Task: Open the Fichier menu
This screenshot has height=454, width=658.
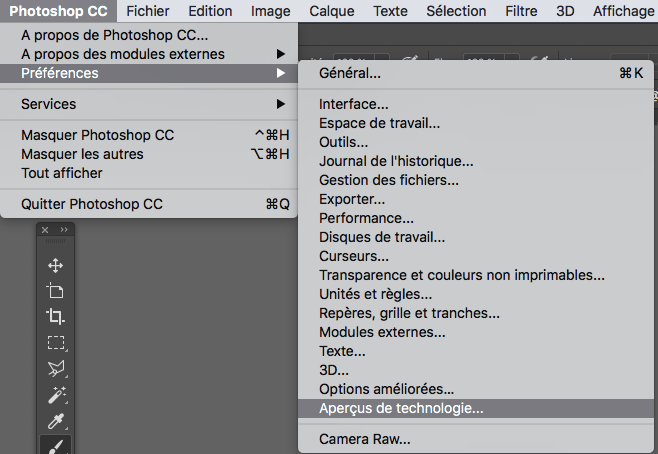Action: point(148,11)
